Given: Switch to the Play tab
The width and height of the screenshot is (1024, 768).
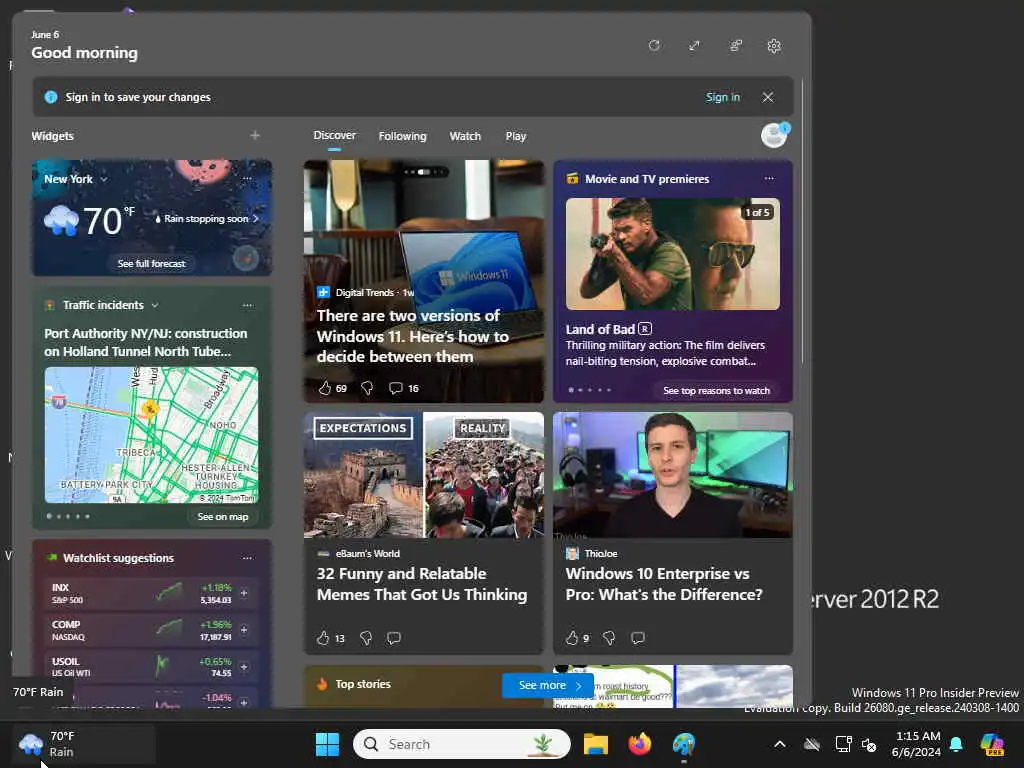Looking at the screenshot, I should [515, 136].
